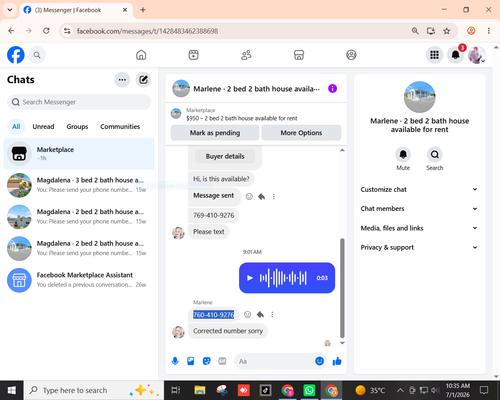Open the $950 Marketplace listing link

(x=242, y=118)
